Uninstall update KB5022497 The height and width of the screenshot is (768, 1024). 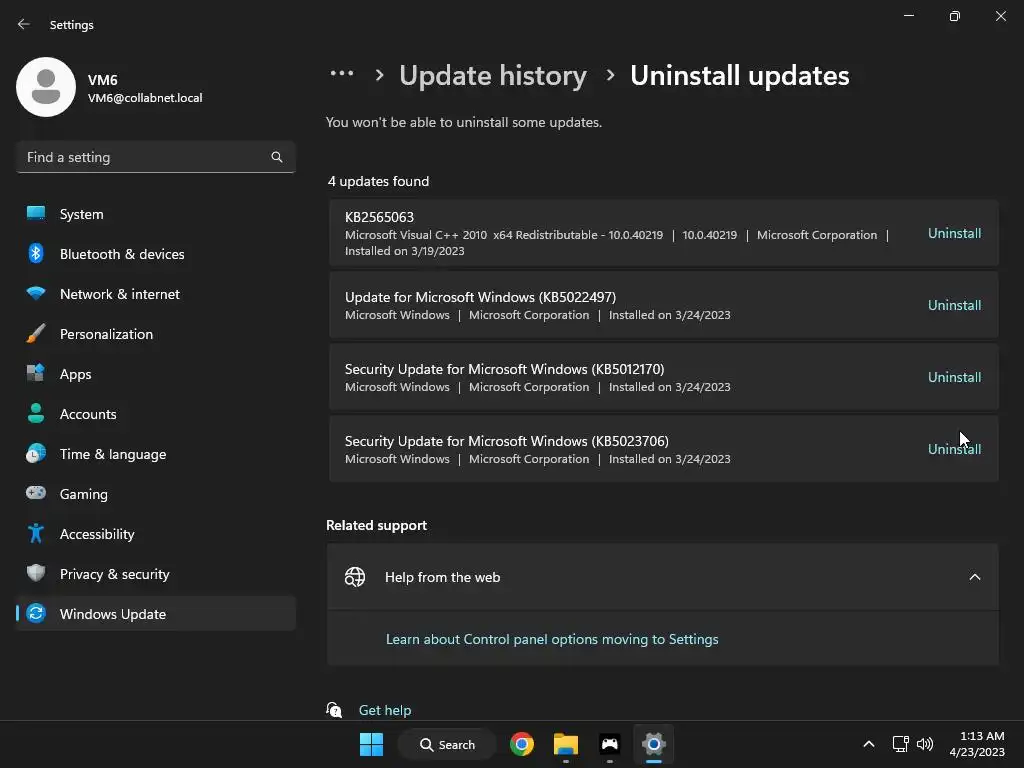click(954, 305)
